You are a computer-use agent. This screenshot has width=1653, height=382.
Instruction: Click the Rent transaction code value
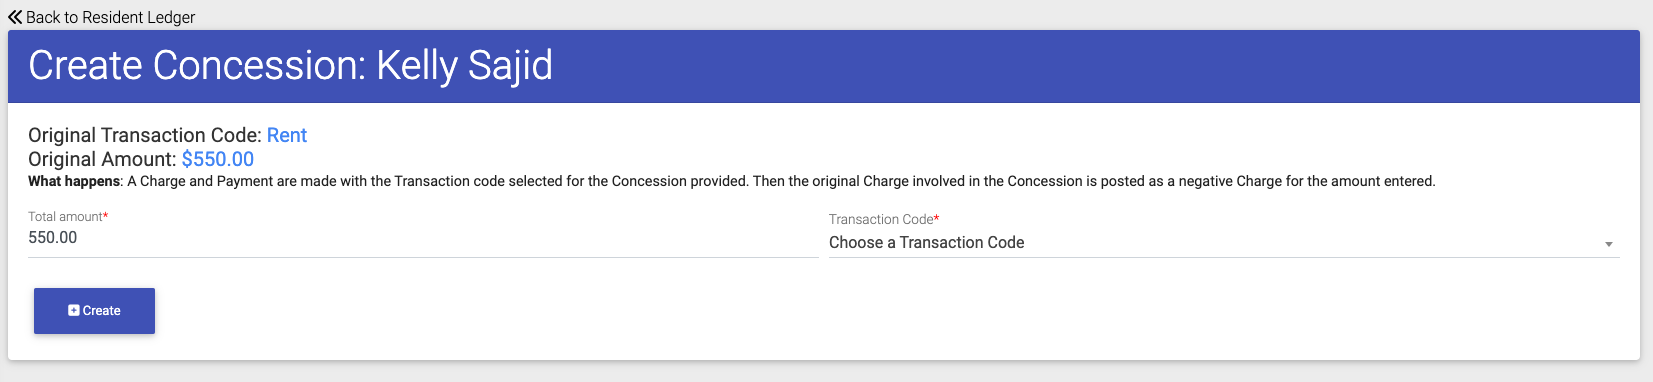[287, 135]
